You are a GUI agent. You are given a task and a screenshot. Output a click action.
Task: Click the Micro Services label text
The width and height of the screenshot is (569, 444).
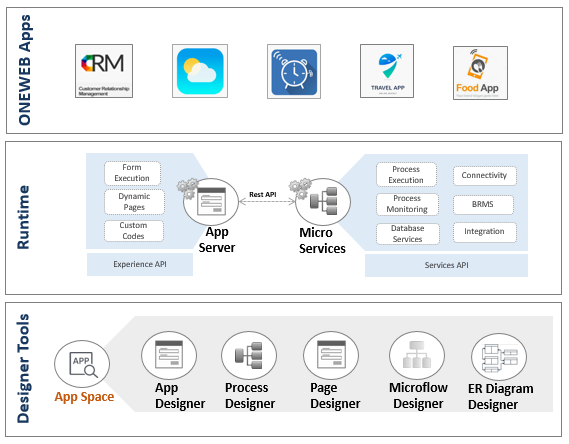click(322, 240)
